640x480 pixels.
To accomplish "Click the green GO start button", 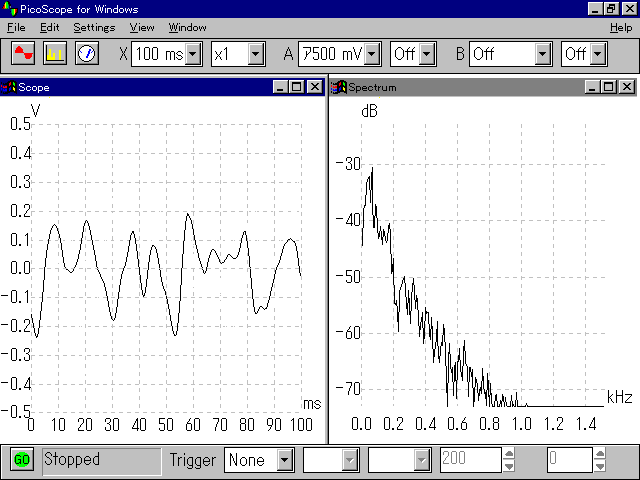I will (x=22, y=460).
